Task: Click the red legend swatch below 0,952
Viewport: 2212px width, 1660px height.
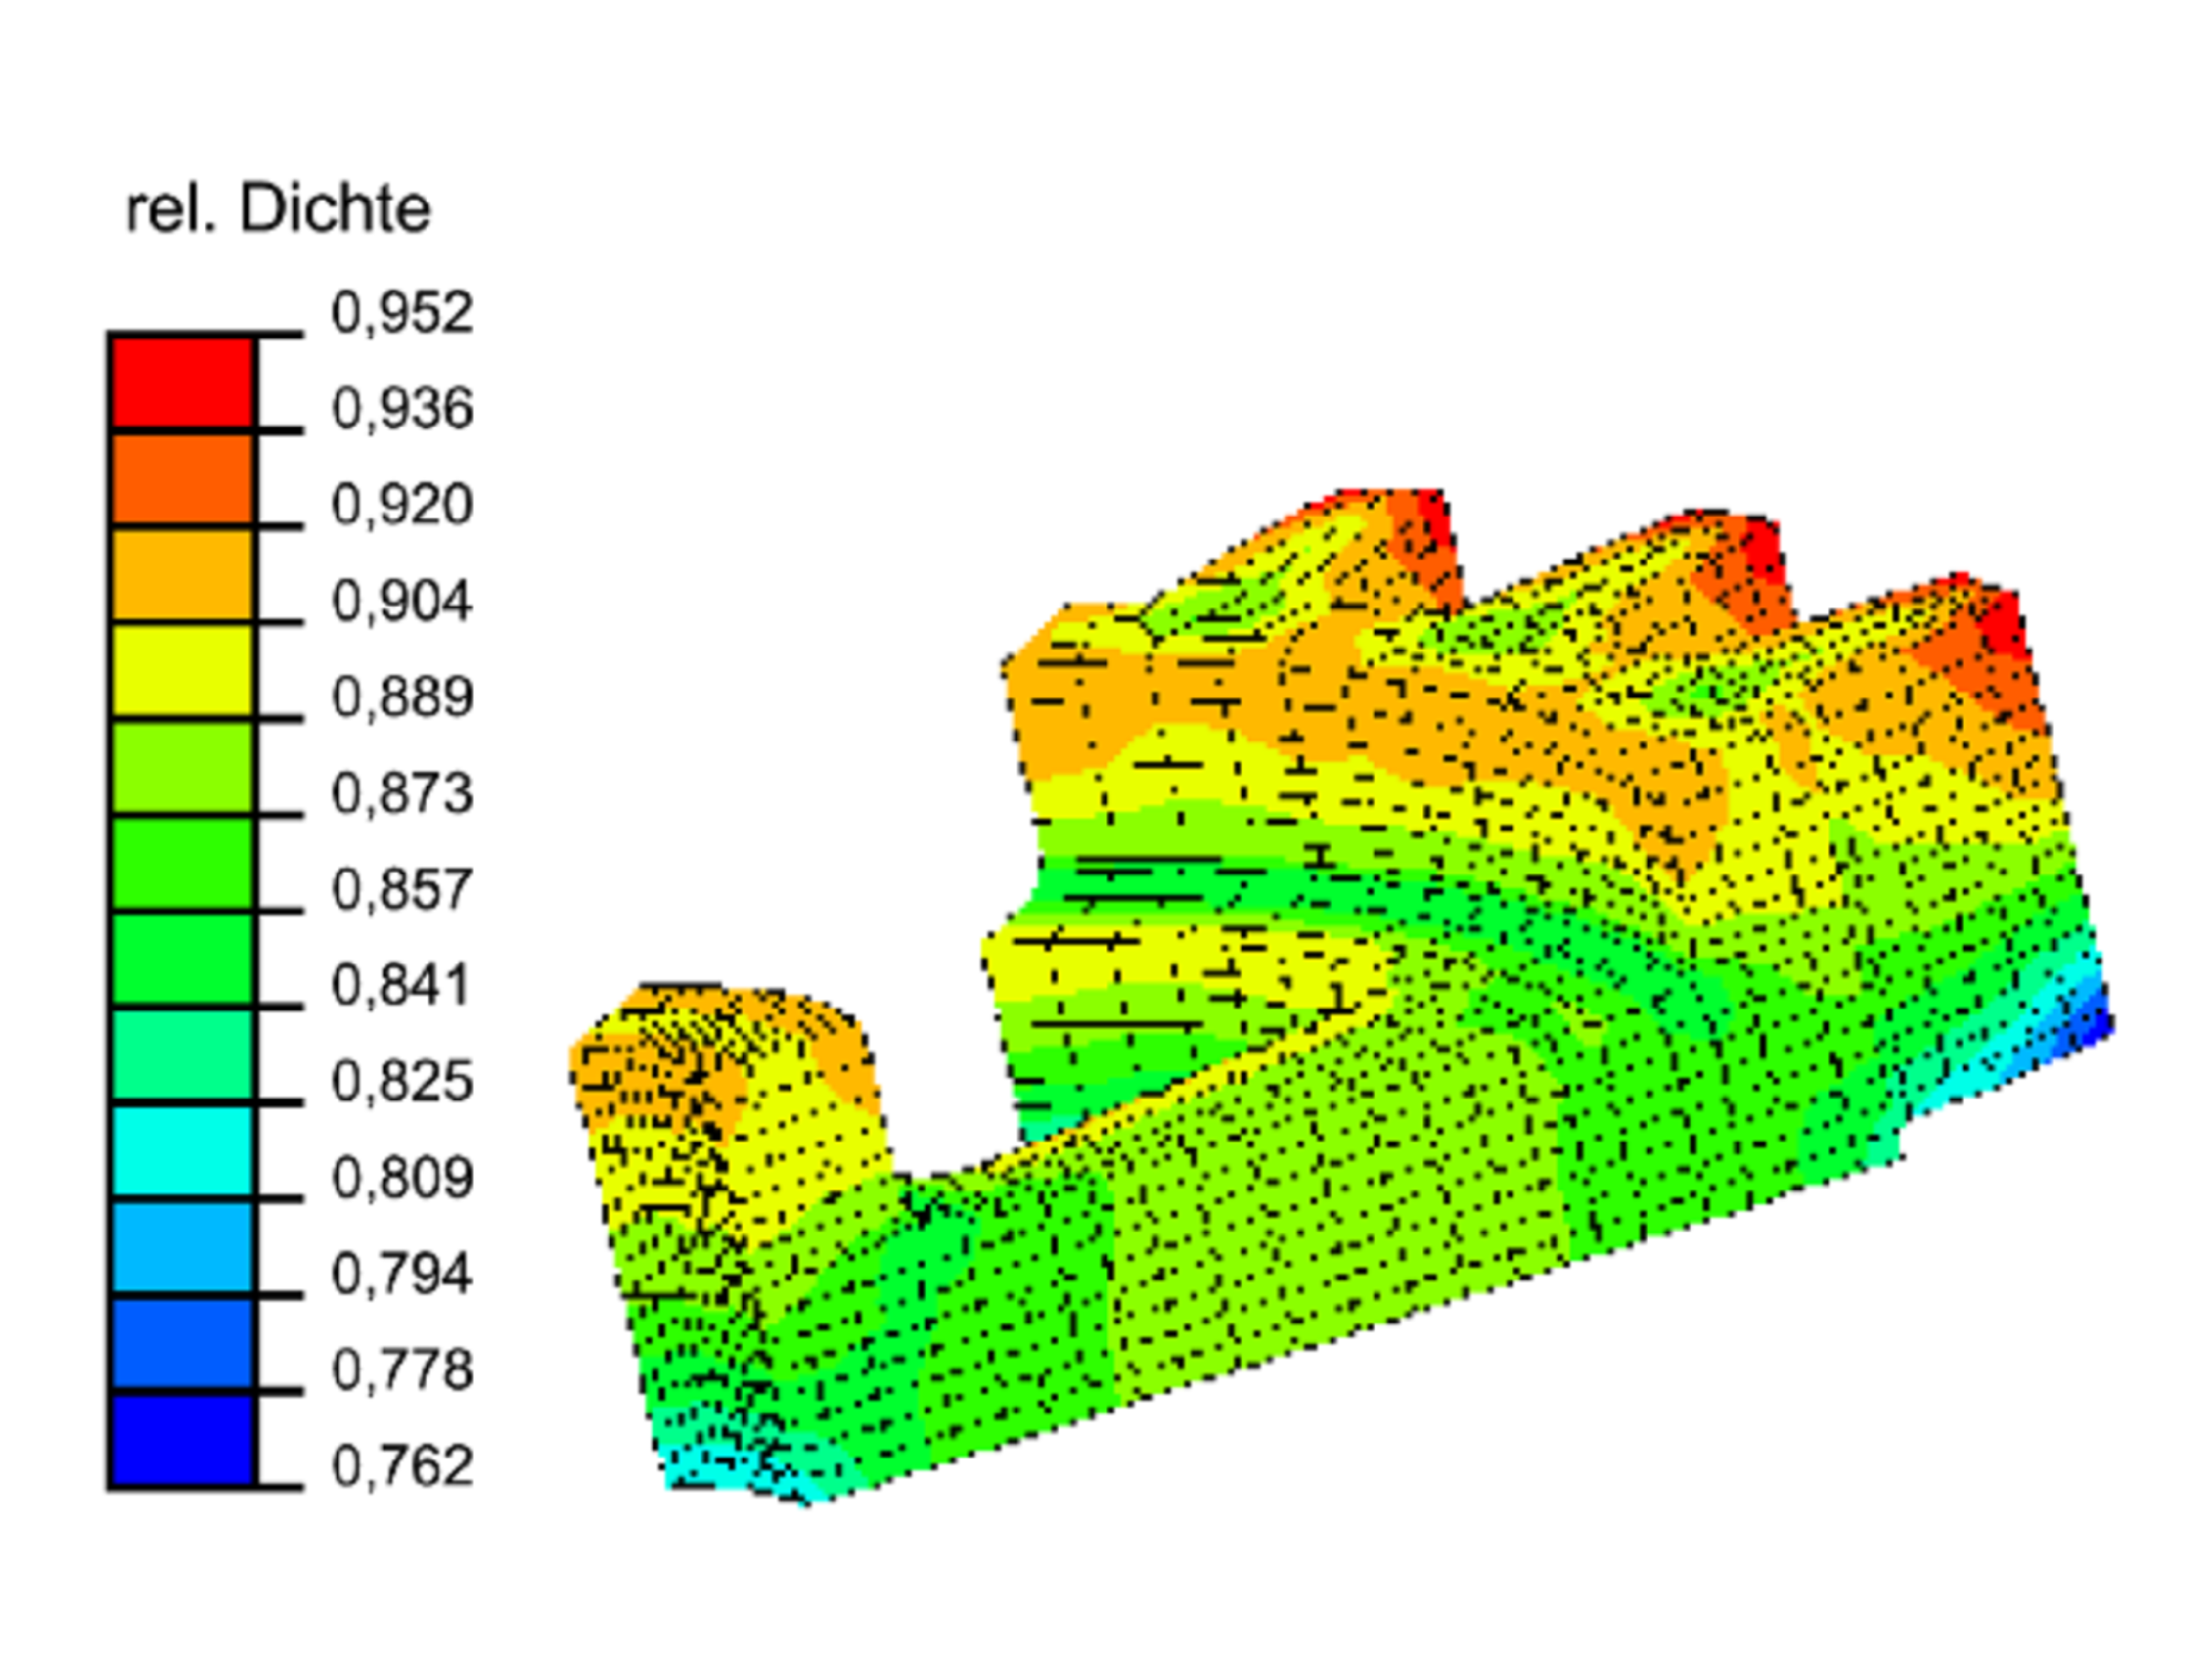Action: 182,383
